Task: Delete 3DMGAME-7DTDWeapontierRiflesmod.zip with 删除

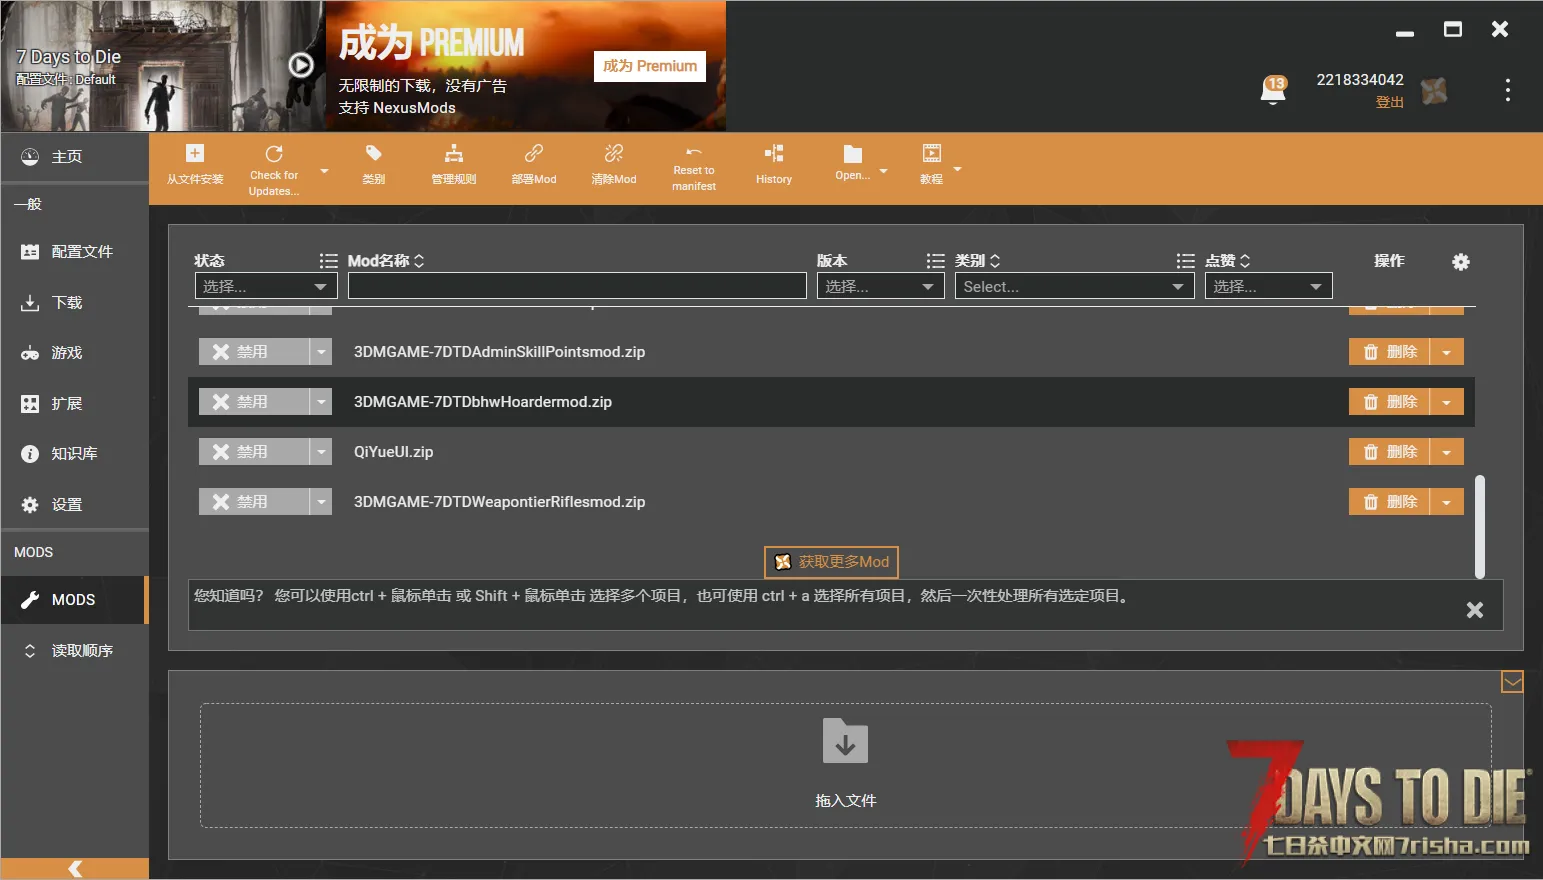Action: [x=1390, y=502]
